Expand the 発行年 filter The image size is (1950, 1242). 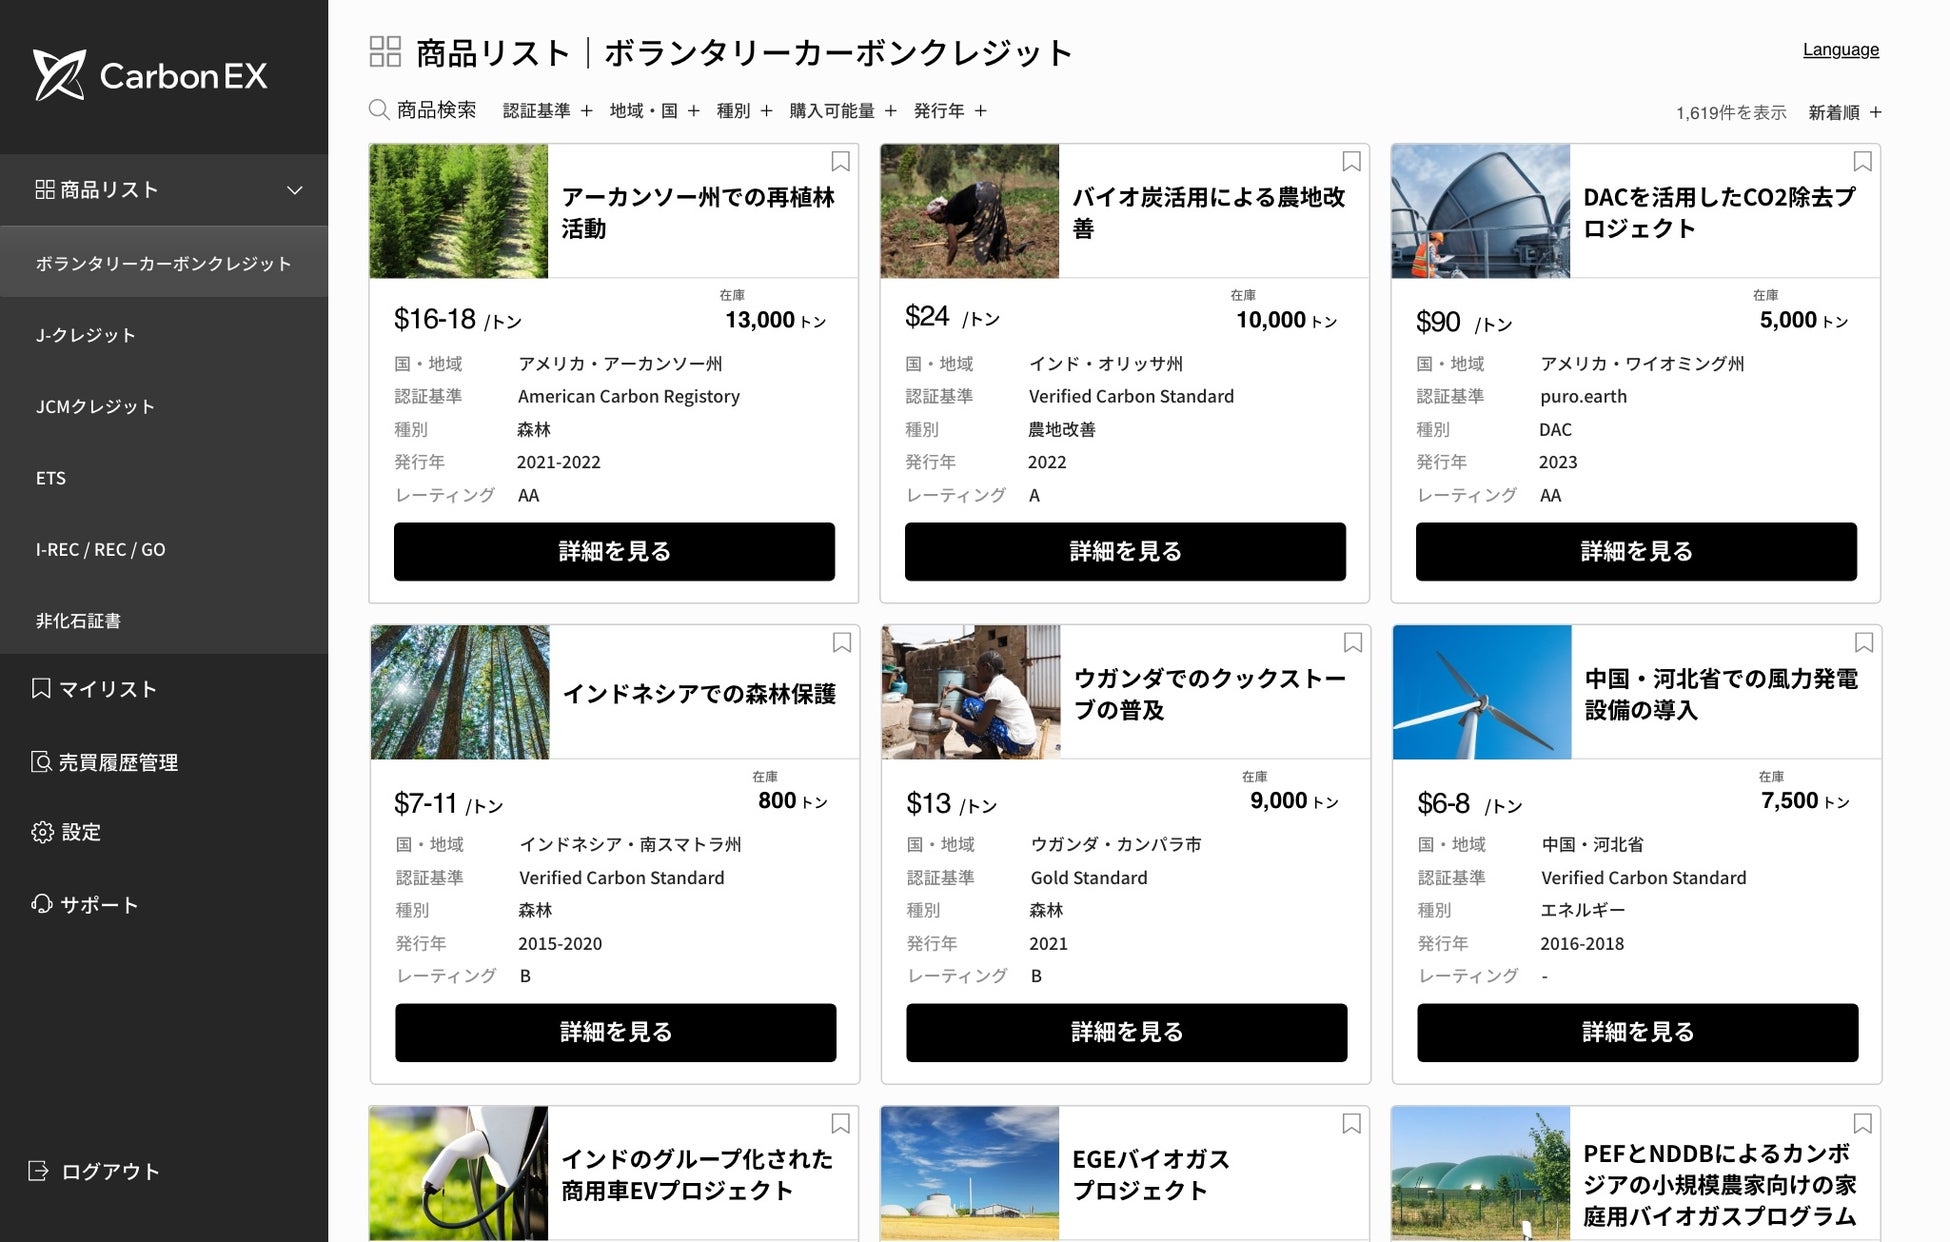[x=950, y=111]
